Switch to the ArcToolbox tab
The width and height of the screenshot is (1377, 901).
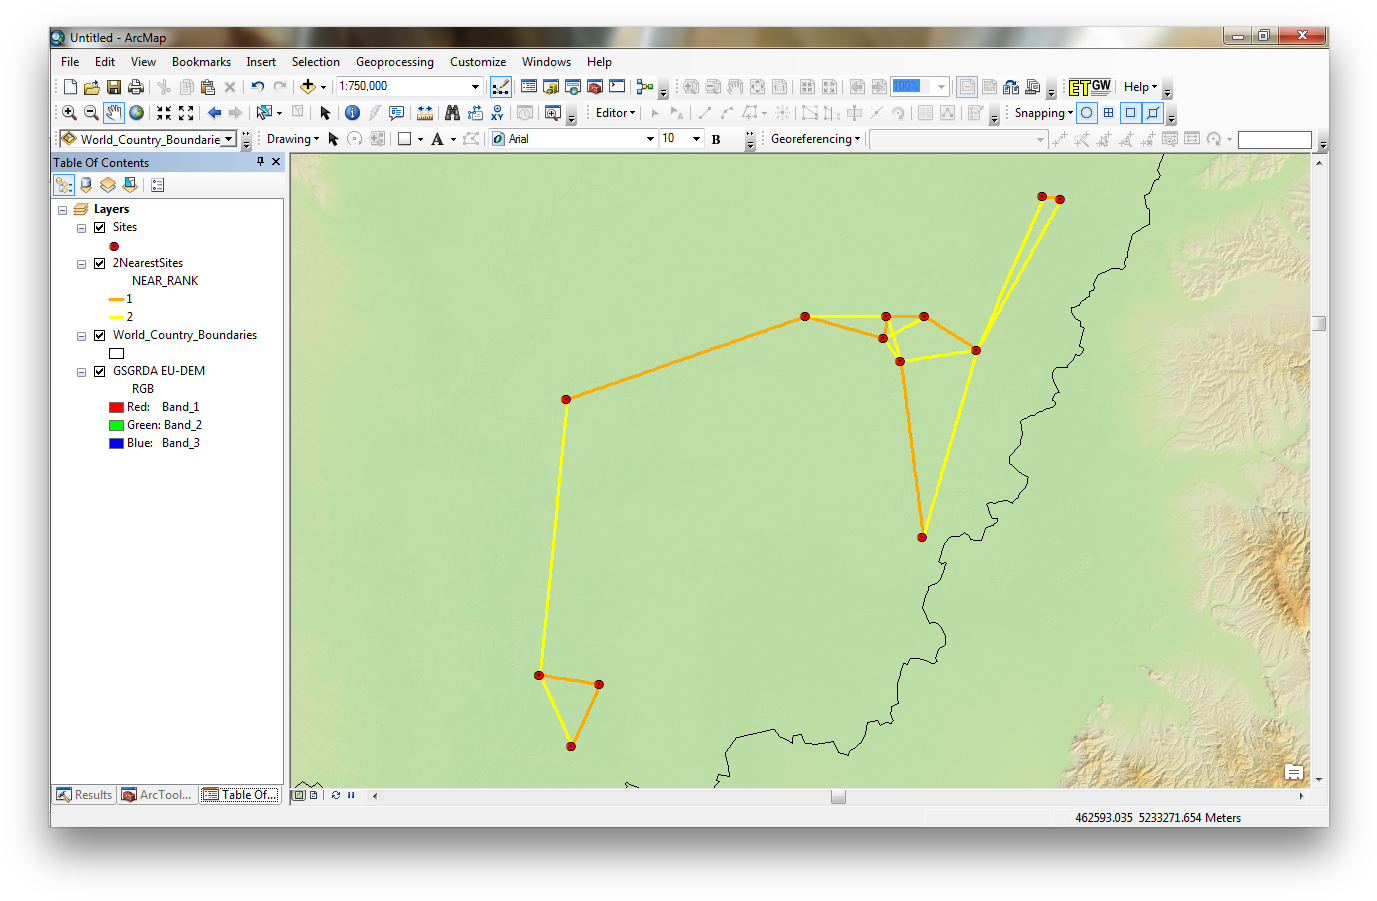click(156, 794)
